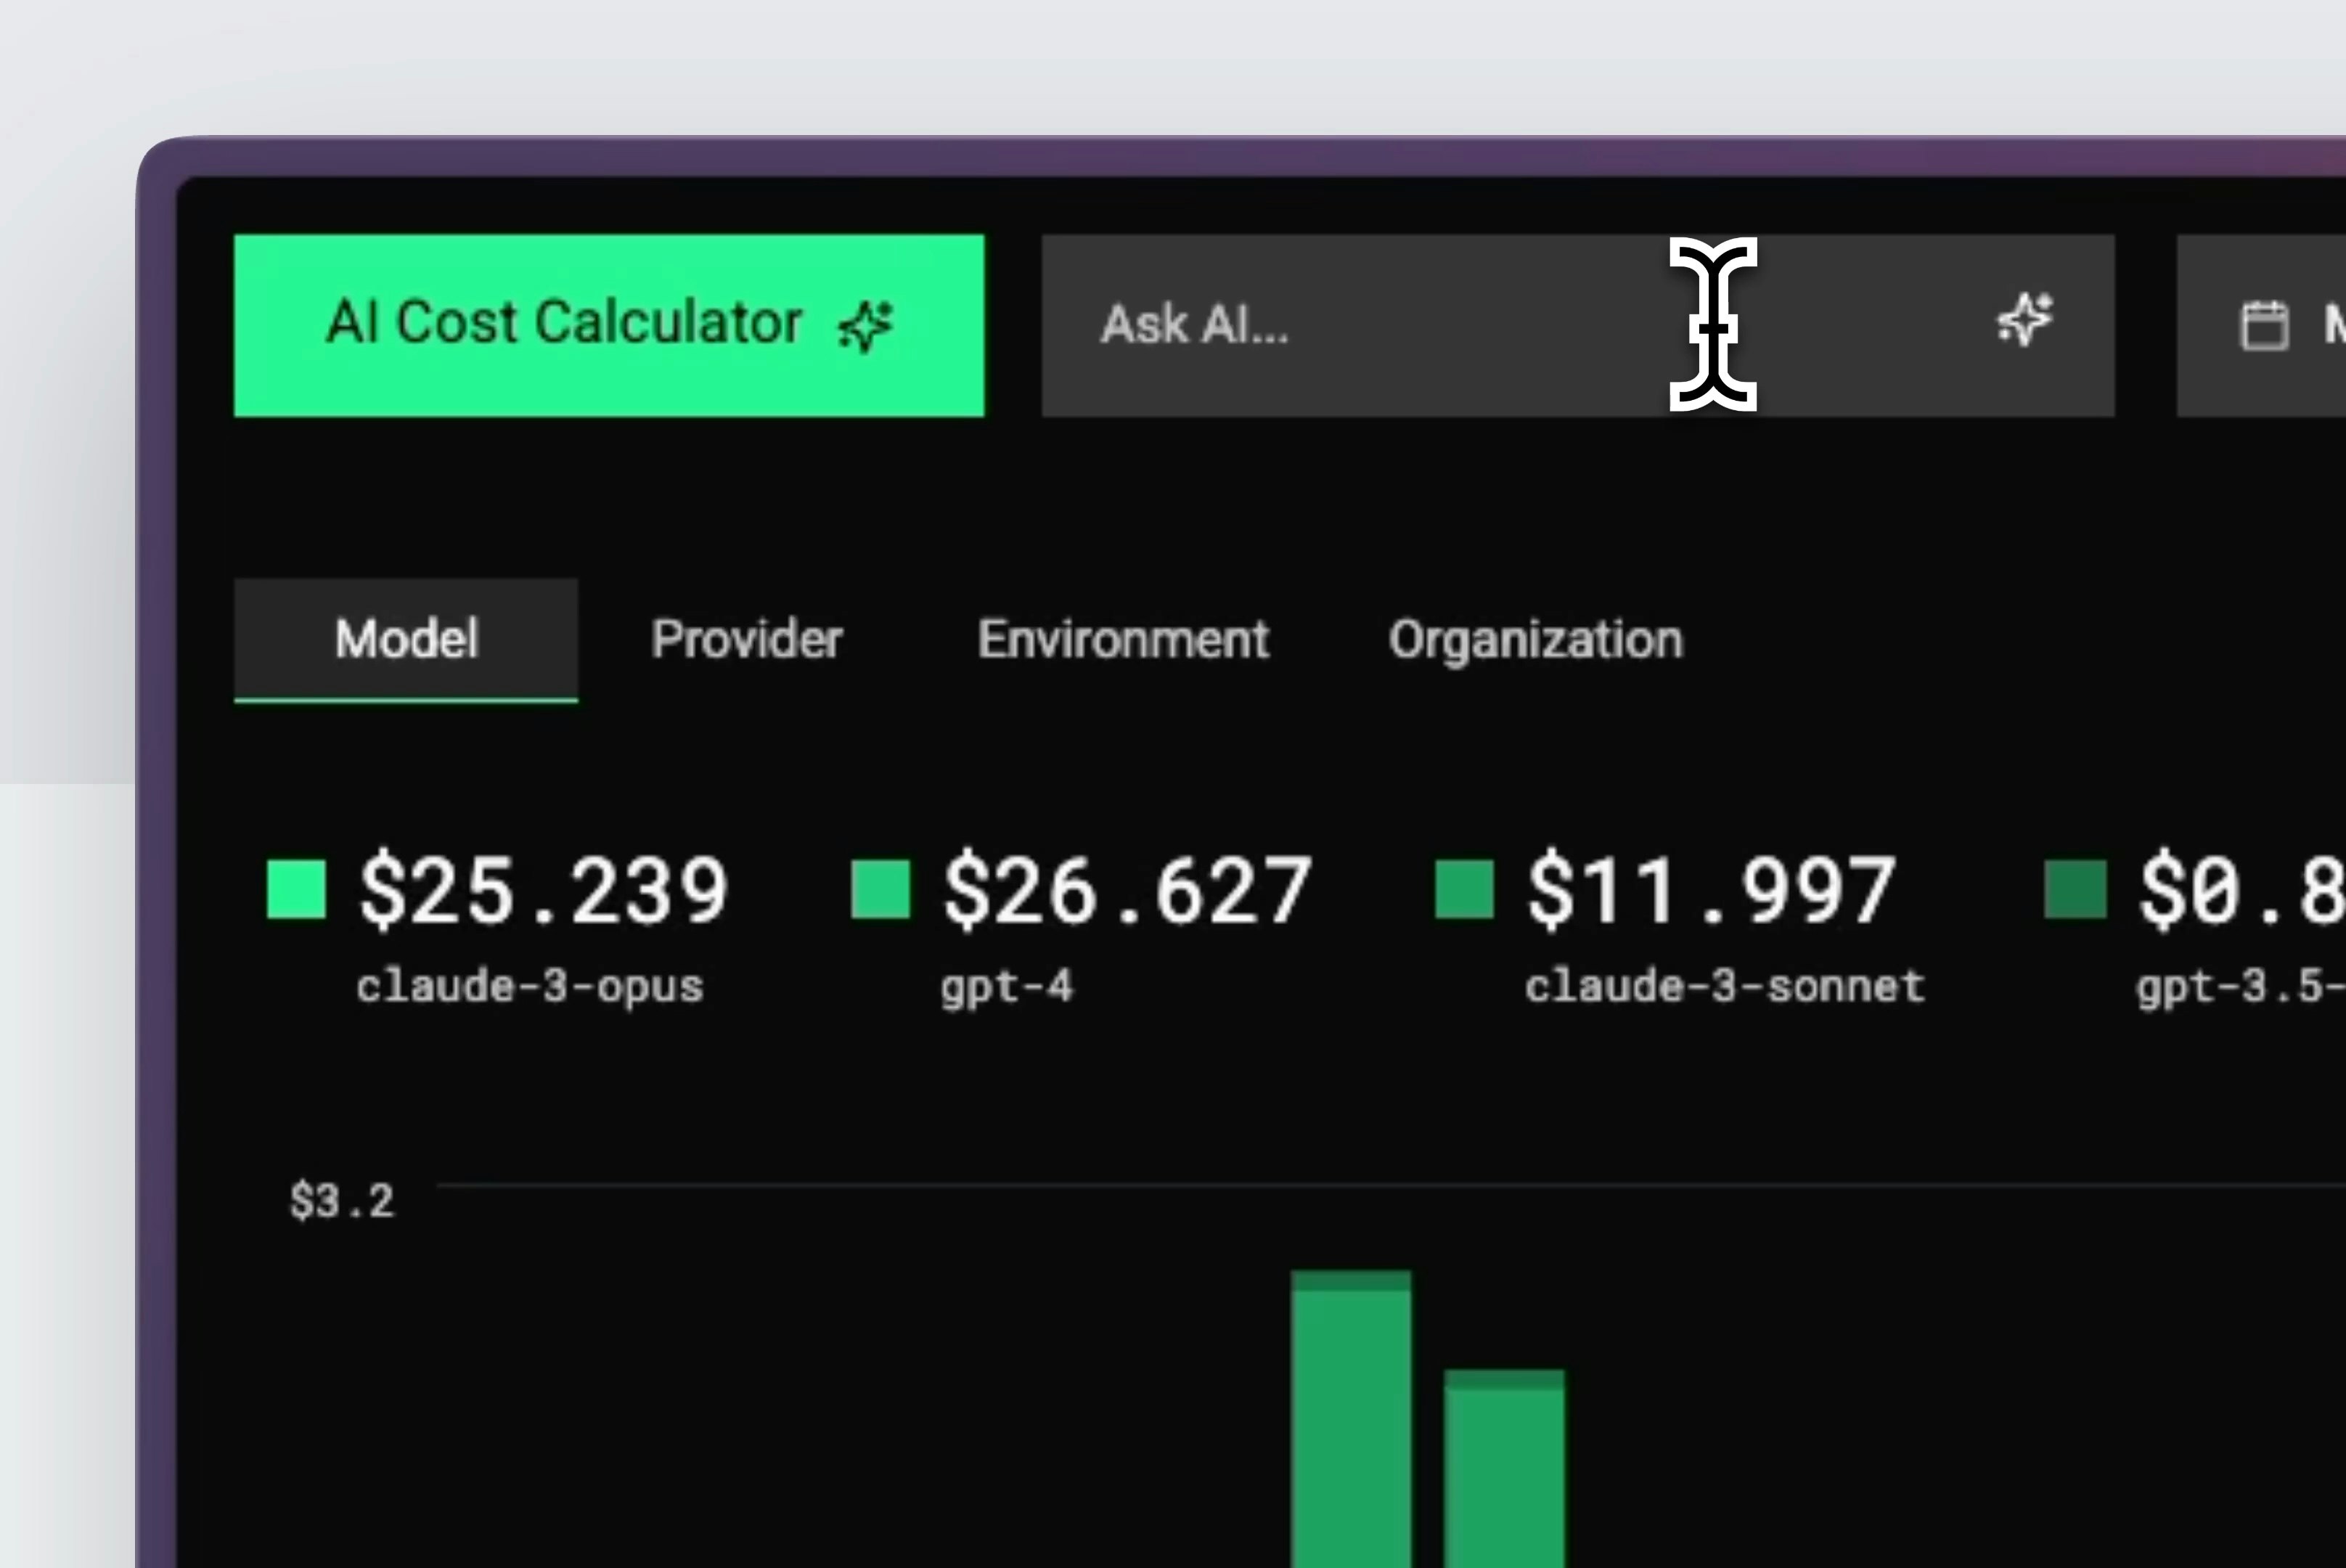2346x1568 pixels.
Task: Click sparkle icon on AI Cost Calculator
Action: coord(865,326)
